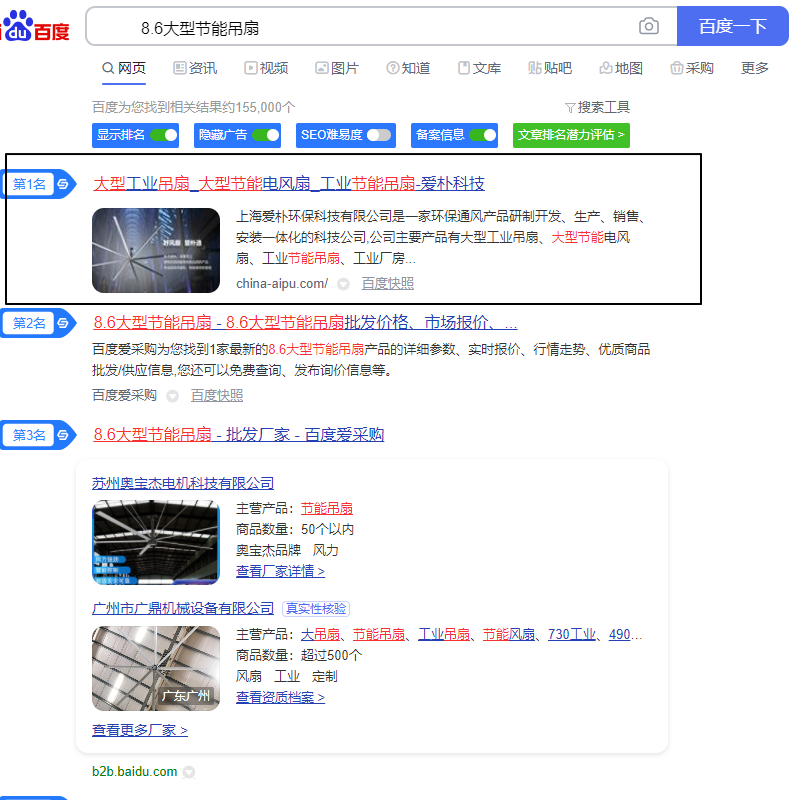The image size is (800, 800).
Task: Click 查看厂家详情 link
Action: pyautogui.click(x=280, y=571)
